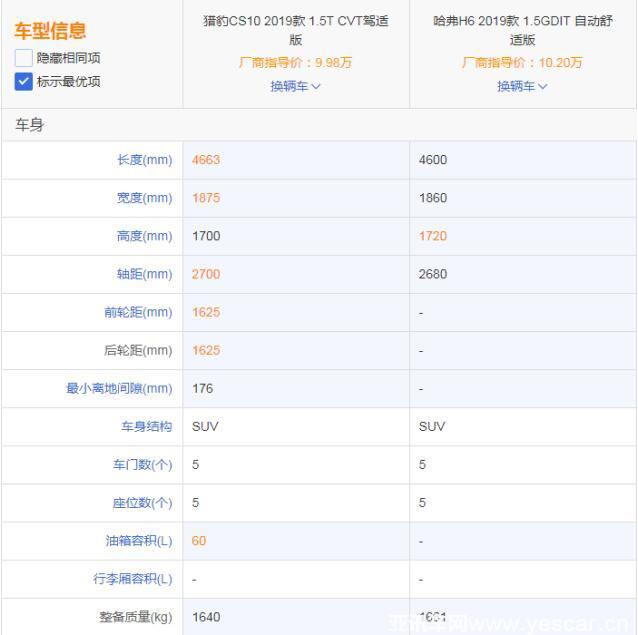Select the height value 1720

click(433, 236)
